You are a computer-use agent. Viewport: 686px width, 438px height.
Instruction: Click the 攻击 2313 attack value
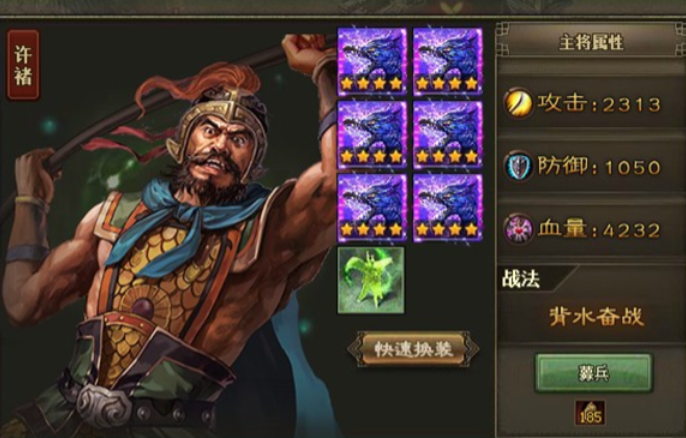(x=599, y=104)
